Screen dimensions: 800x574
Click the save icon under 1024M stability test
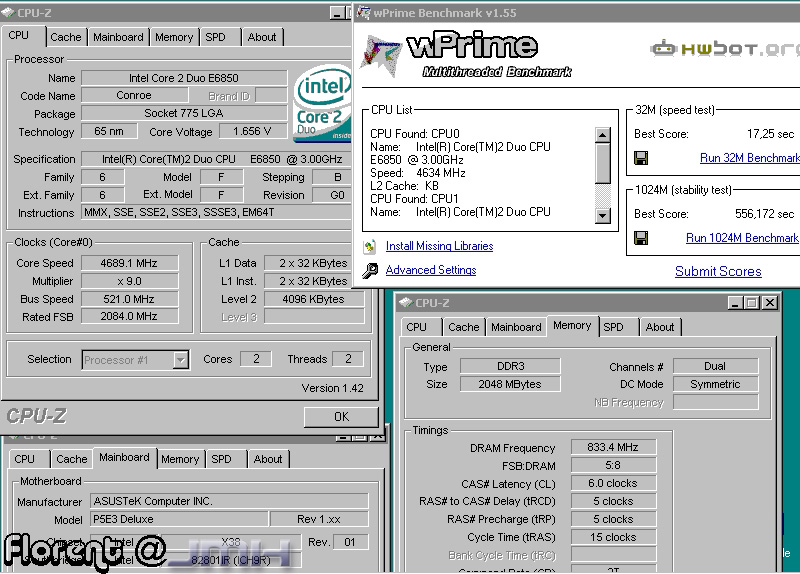(641, 238)
